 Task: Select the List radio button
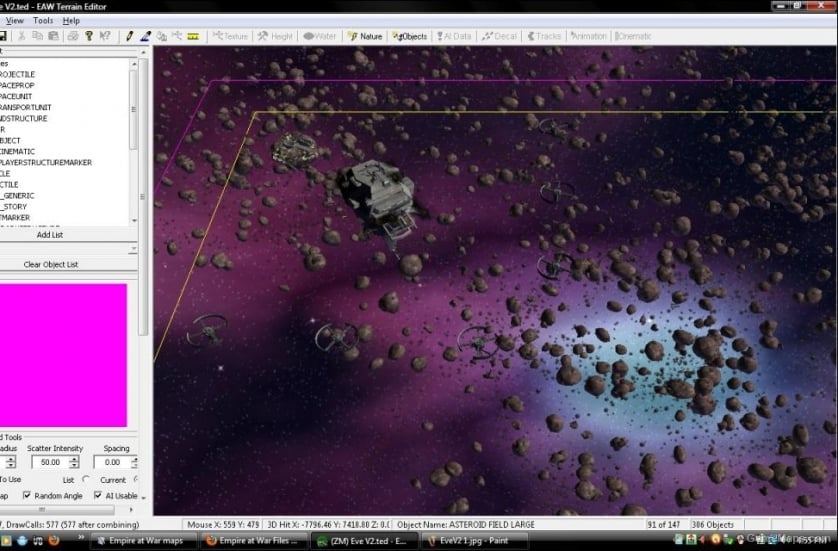pos(86,479)
